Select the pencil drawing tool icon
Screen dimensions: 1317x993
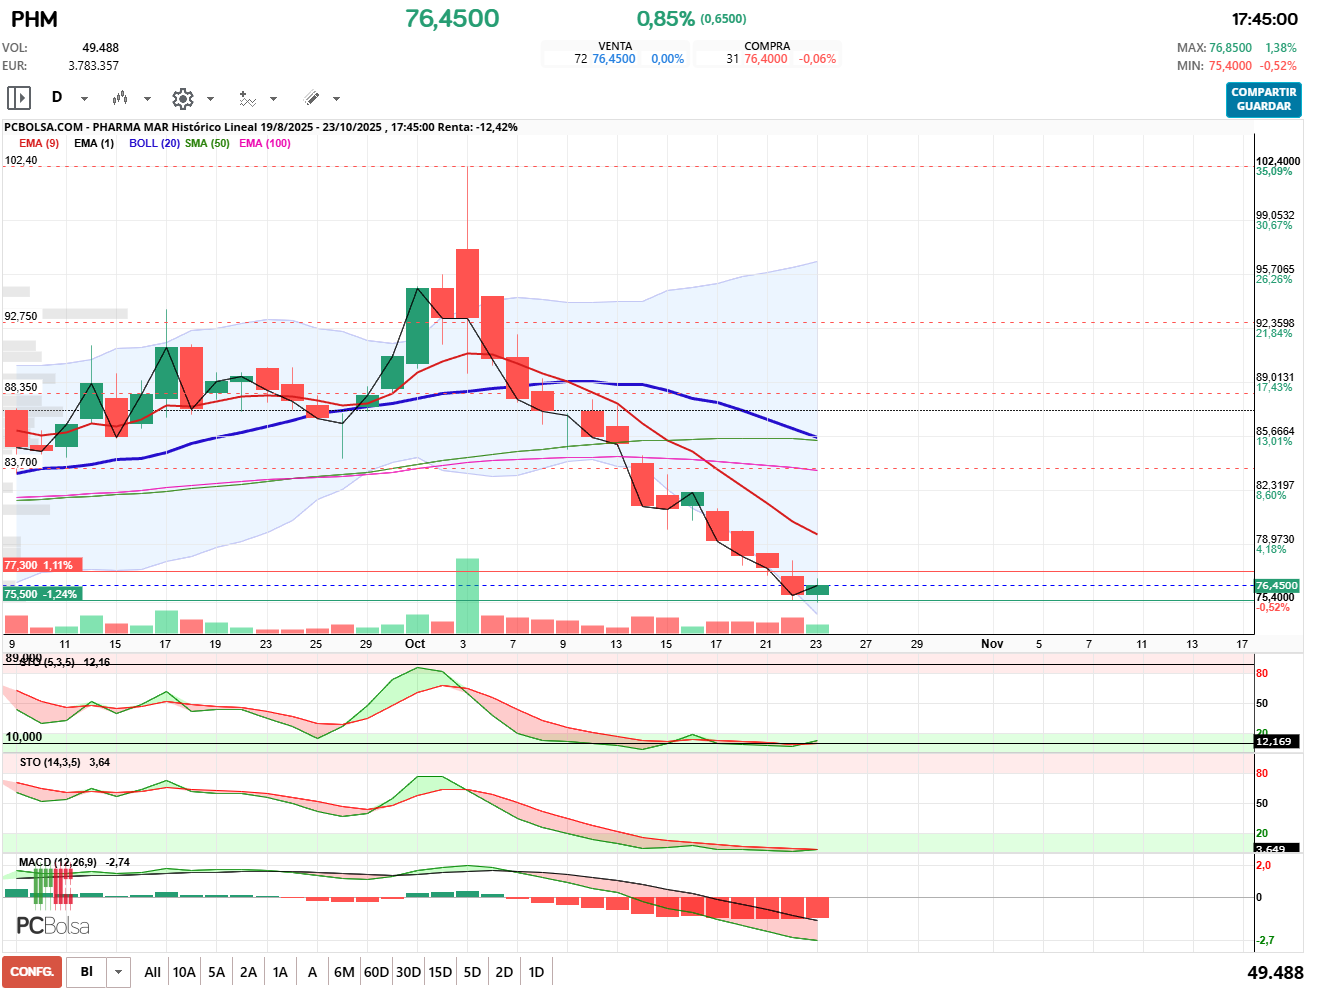tap(311, 98)
